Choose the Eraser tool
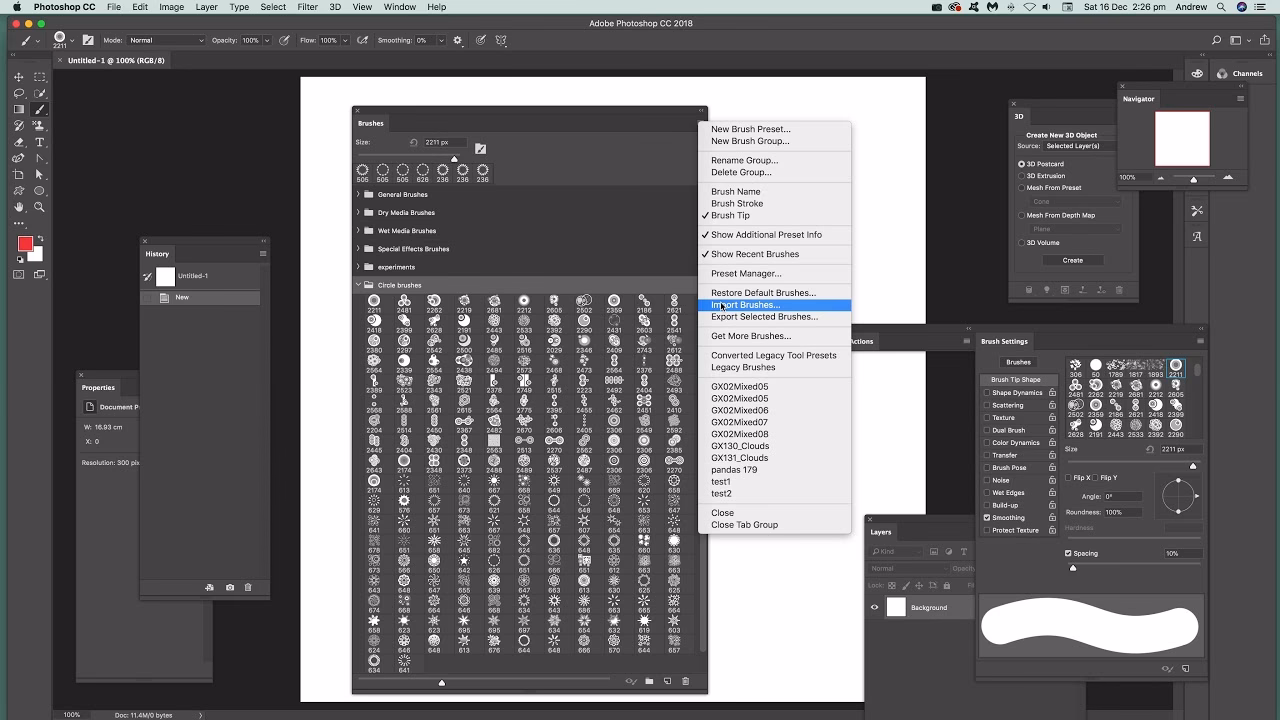The height and width of the screenshot is (720, 1280). coord(19,141)
